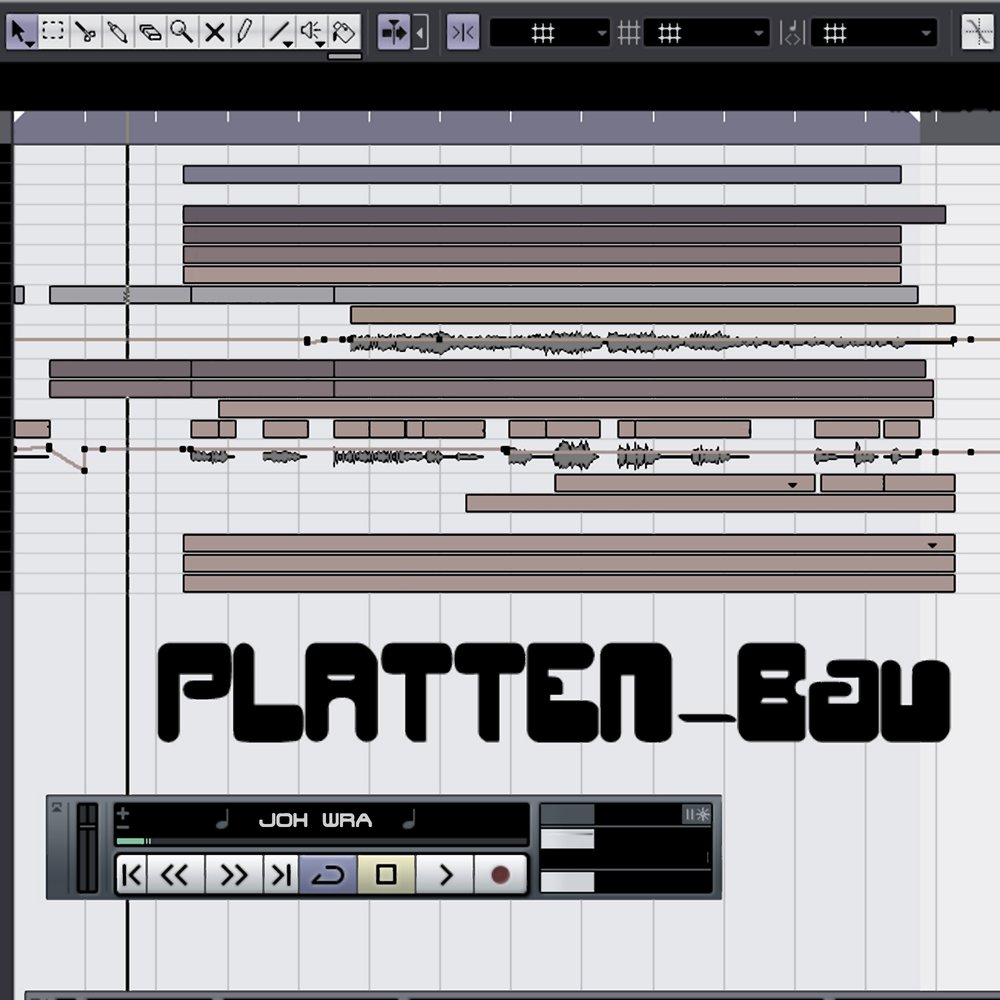Image resolution: width=1000 pixels, height=1000 pixels.
Task: Toggle Snap on or off
Action: [x=462, y=33]
